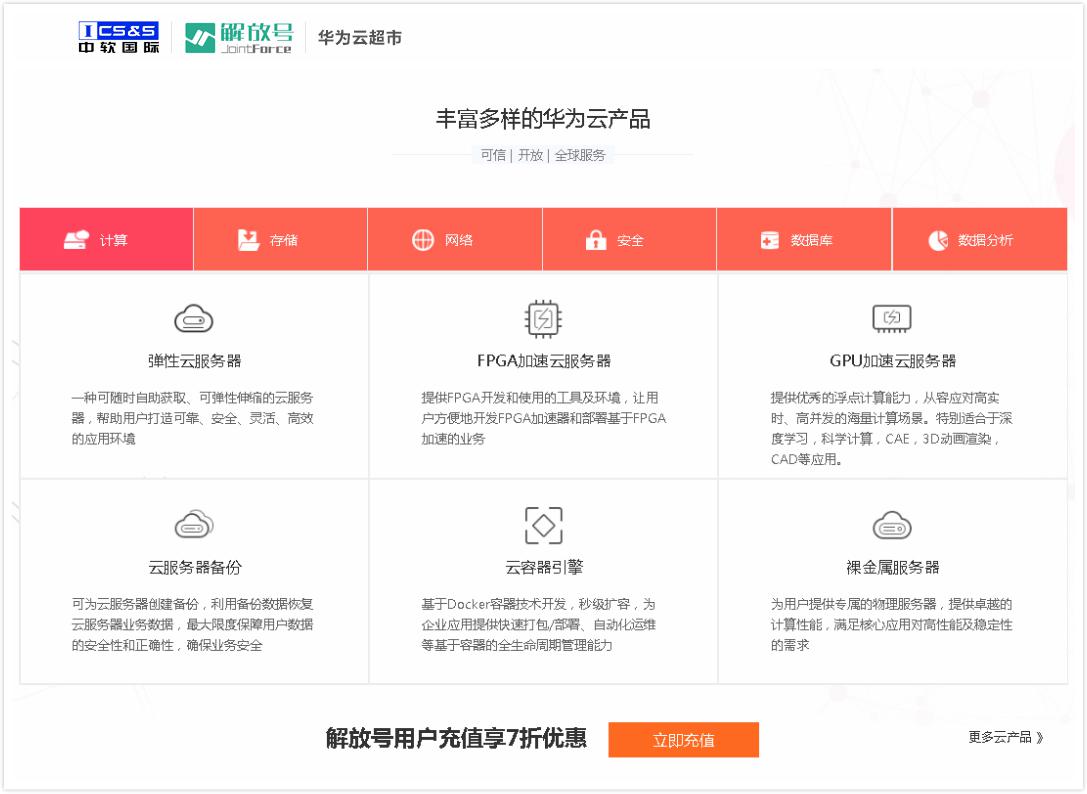This screenshot has width=1087, height=794.
Task: Open the 华为云超市 header link
Action: pos(360,37)
